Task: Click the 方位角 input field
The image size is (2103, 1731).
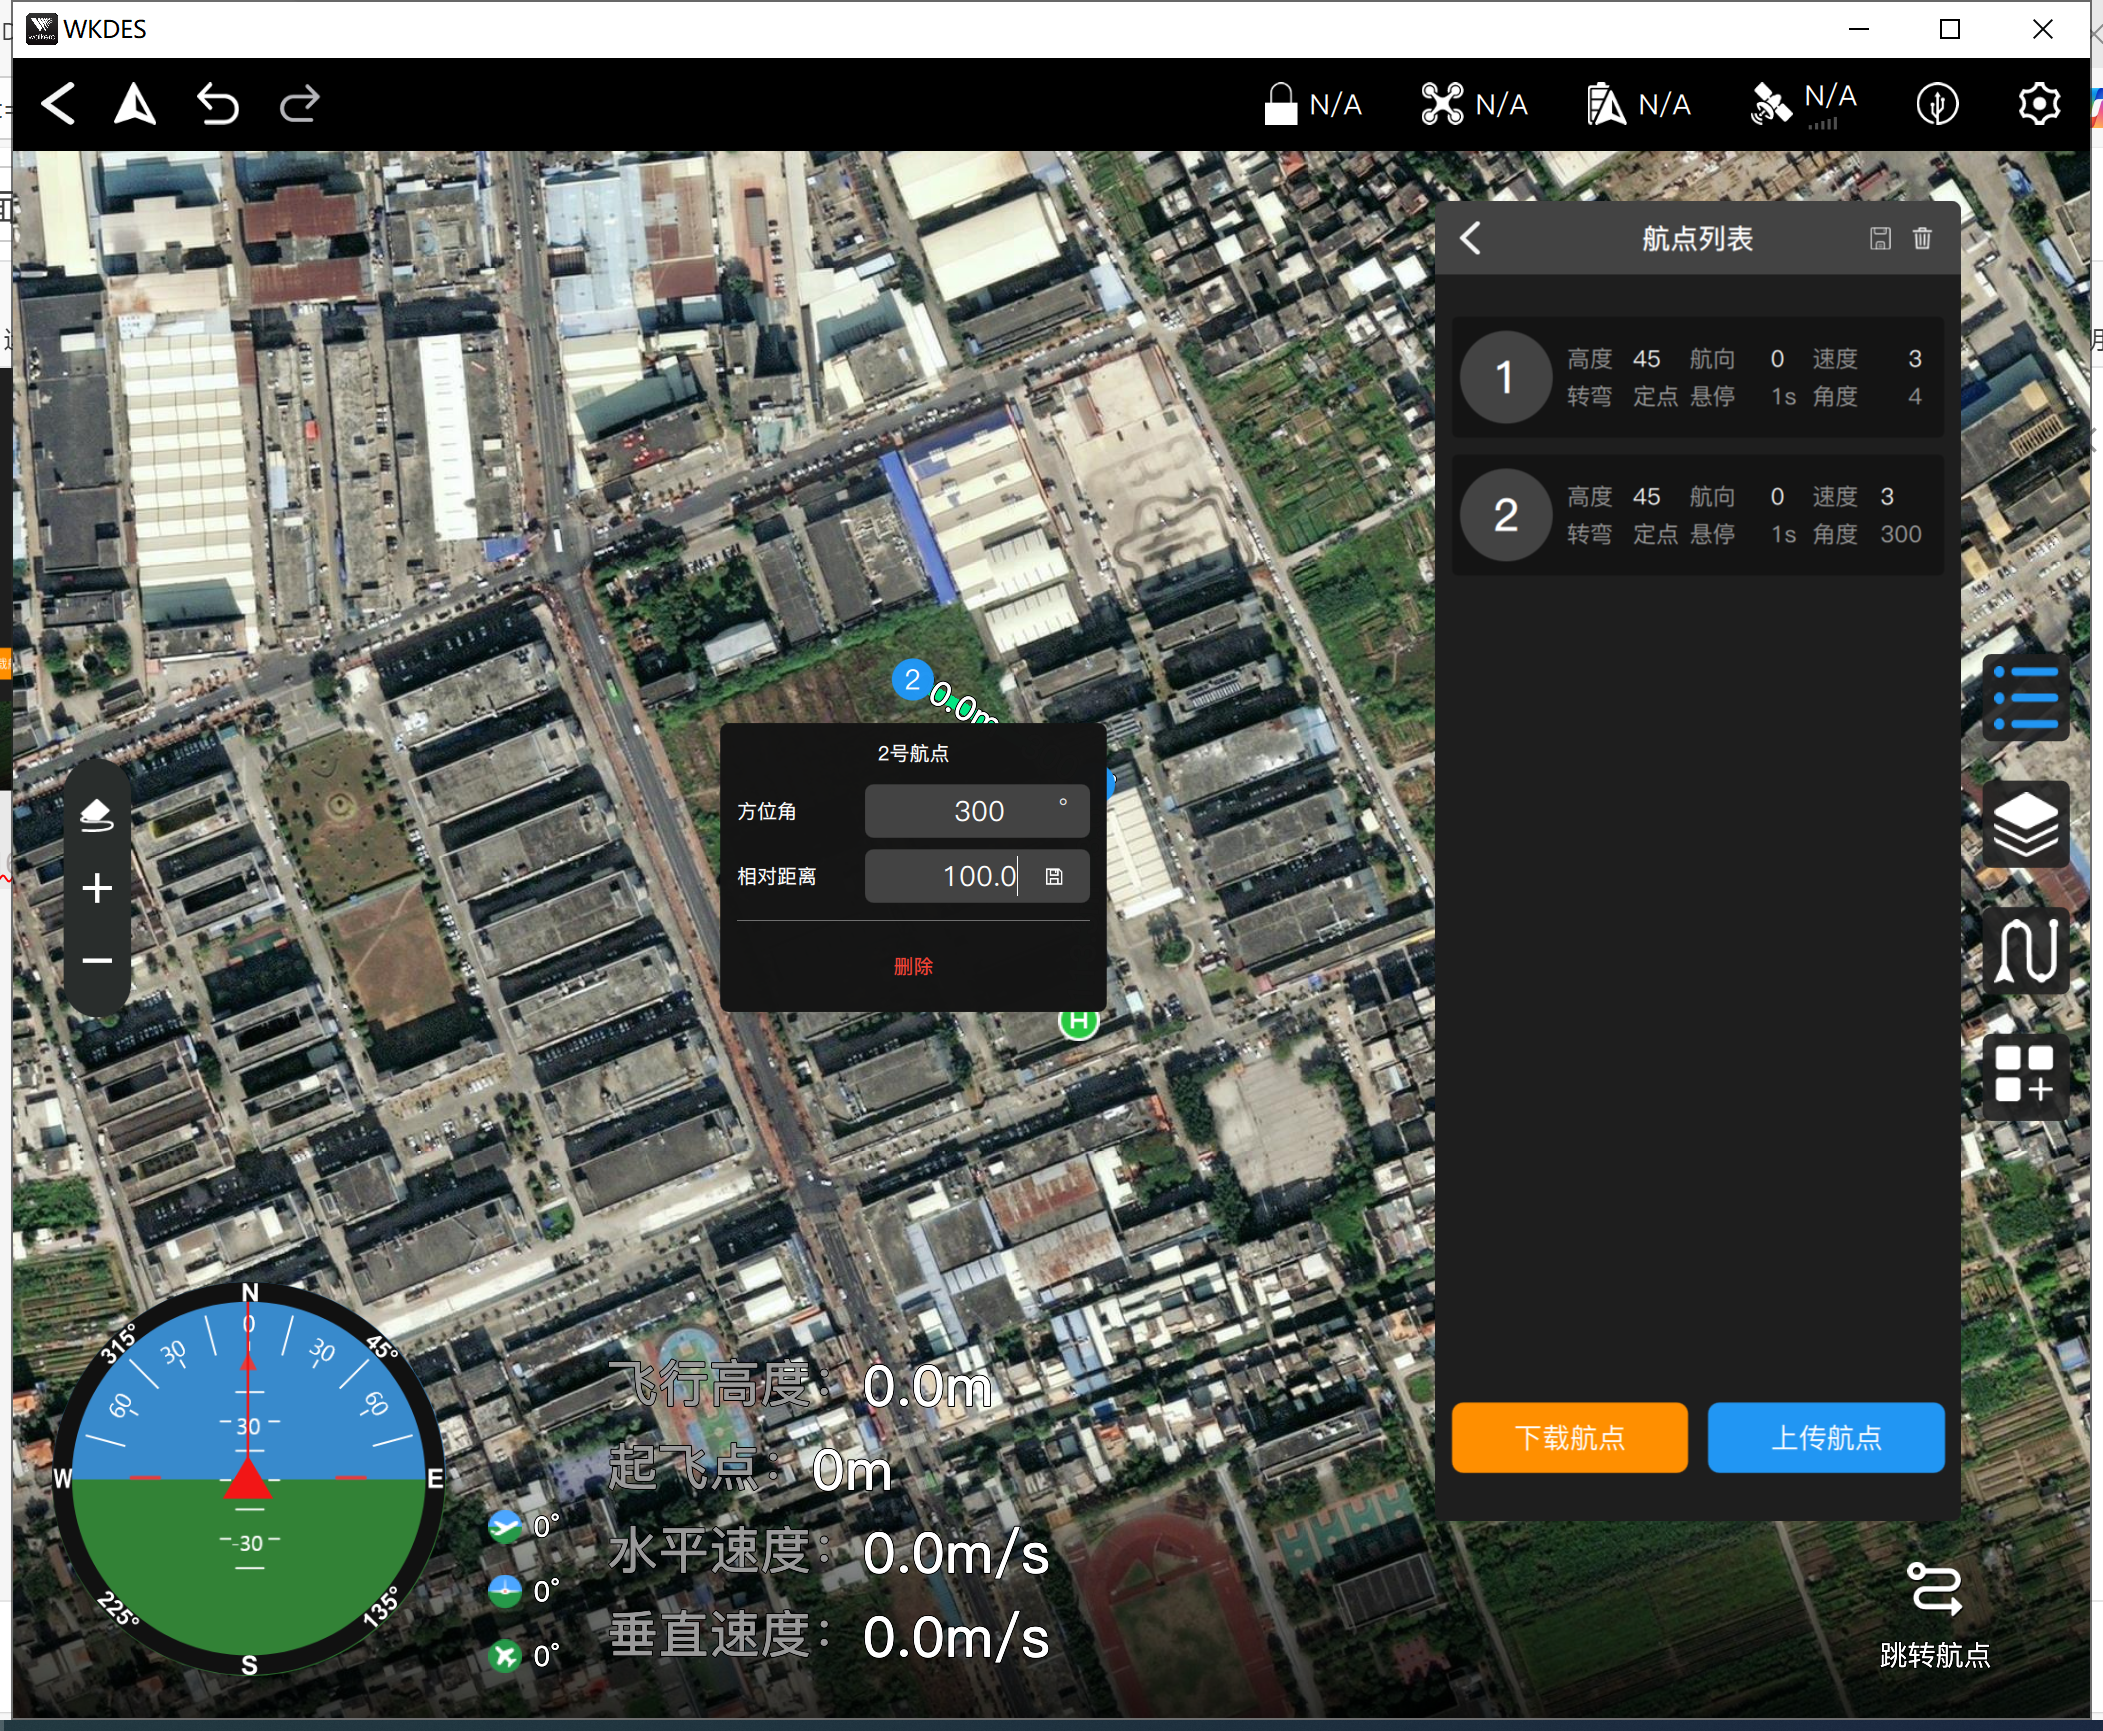Action: [976, 811]
